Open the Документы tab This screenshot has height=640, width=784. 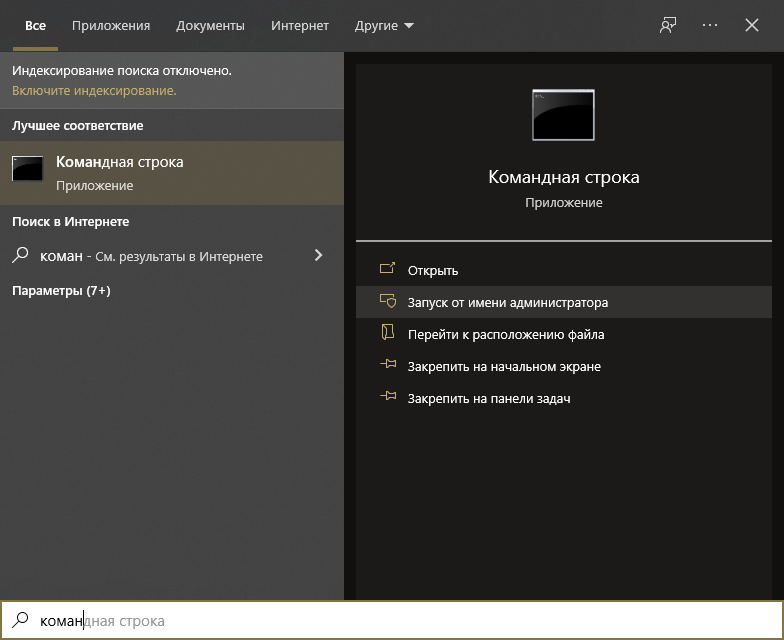coord(210,26)
